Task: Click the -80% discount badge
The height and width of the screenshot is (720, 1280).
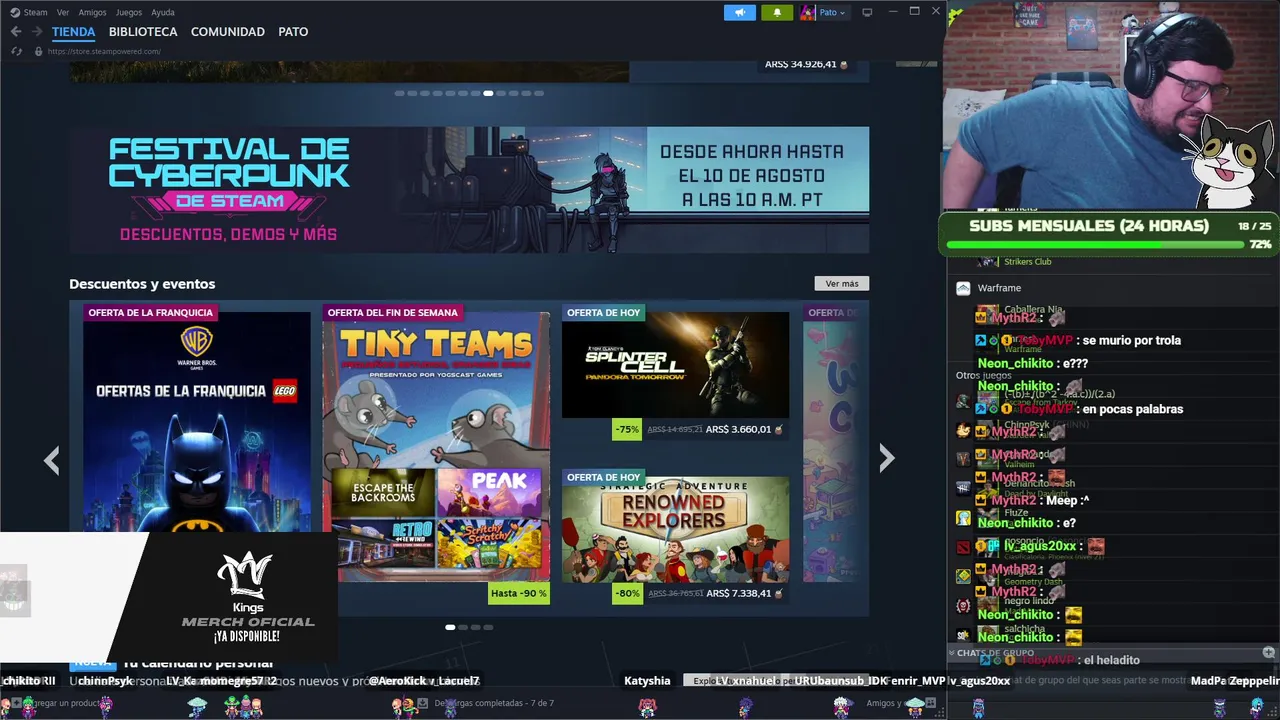Action: pos(627,594)
